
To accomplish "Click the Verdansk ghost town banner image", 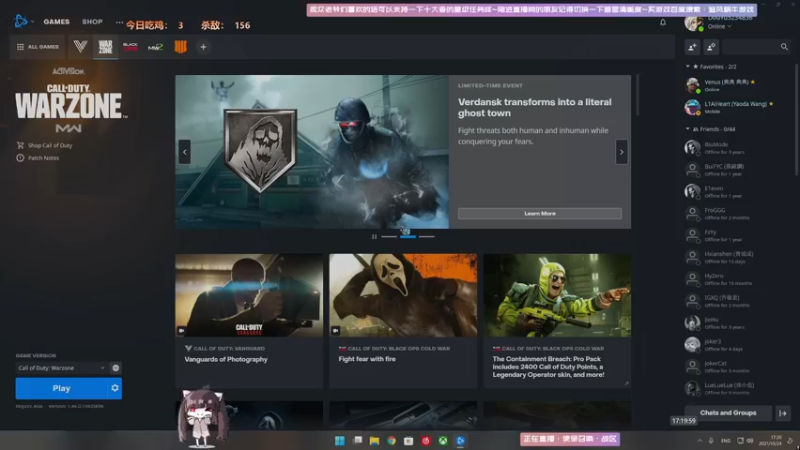I will (312, 152).
